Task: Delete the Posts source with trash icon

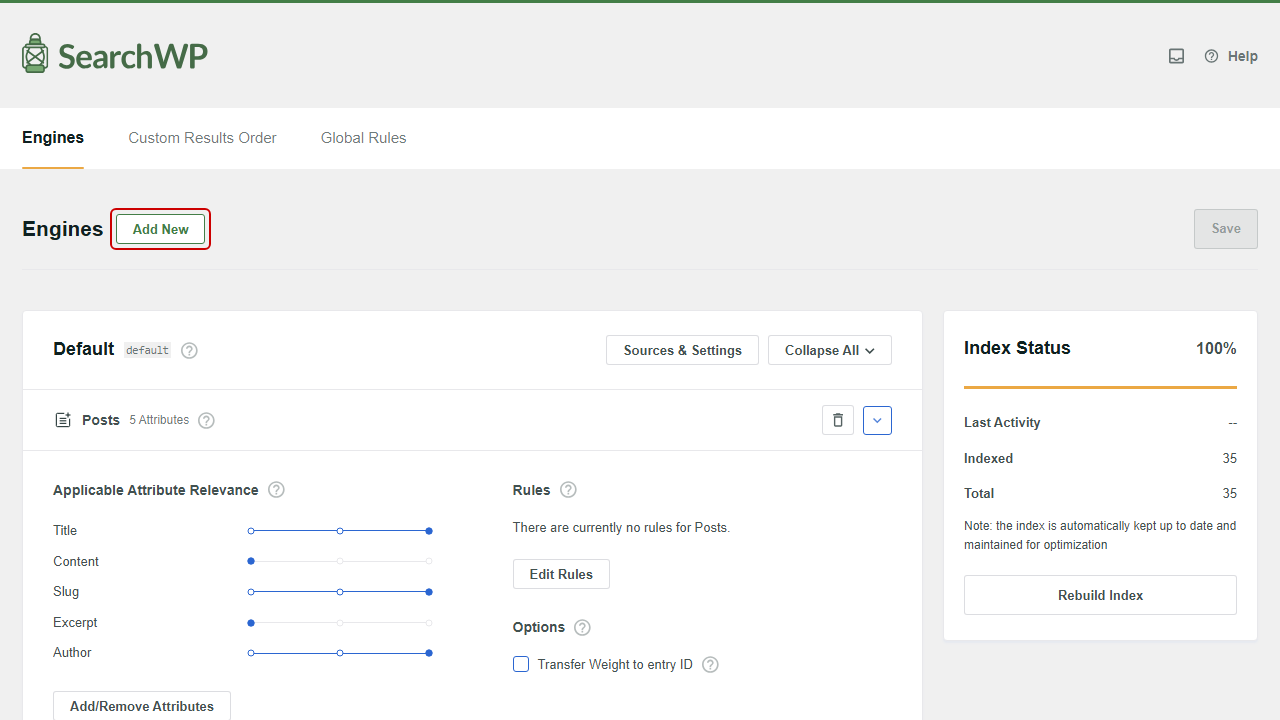Action: (x=838, y=420)
